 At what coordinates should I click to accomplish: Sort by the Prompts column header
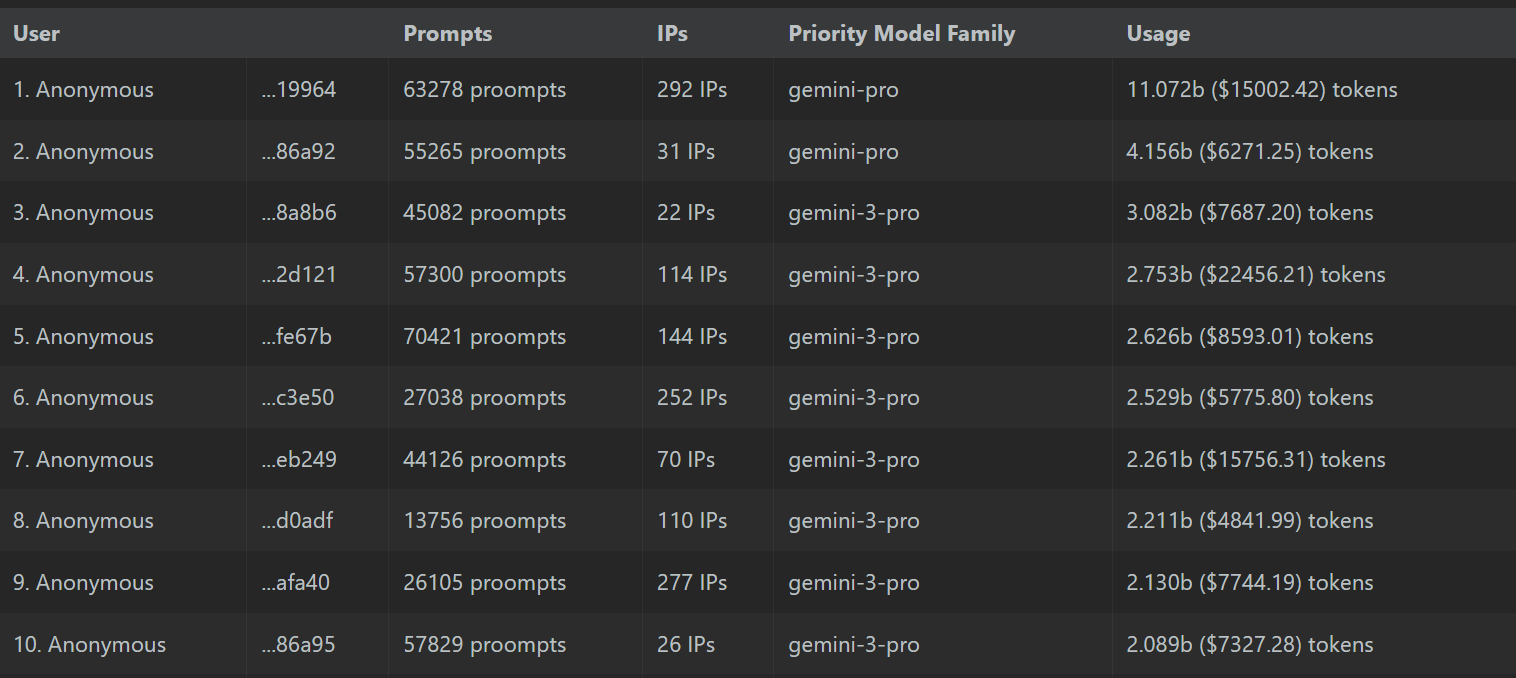(x=448, y=33)
